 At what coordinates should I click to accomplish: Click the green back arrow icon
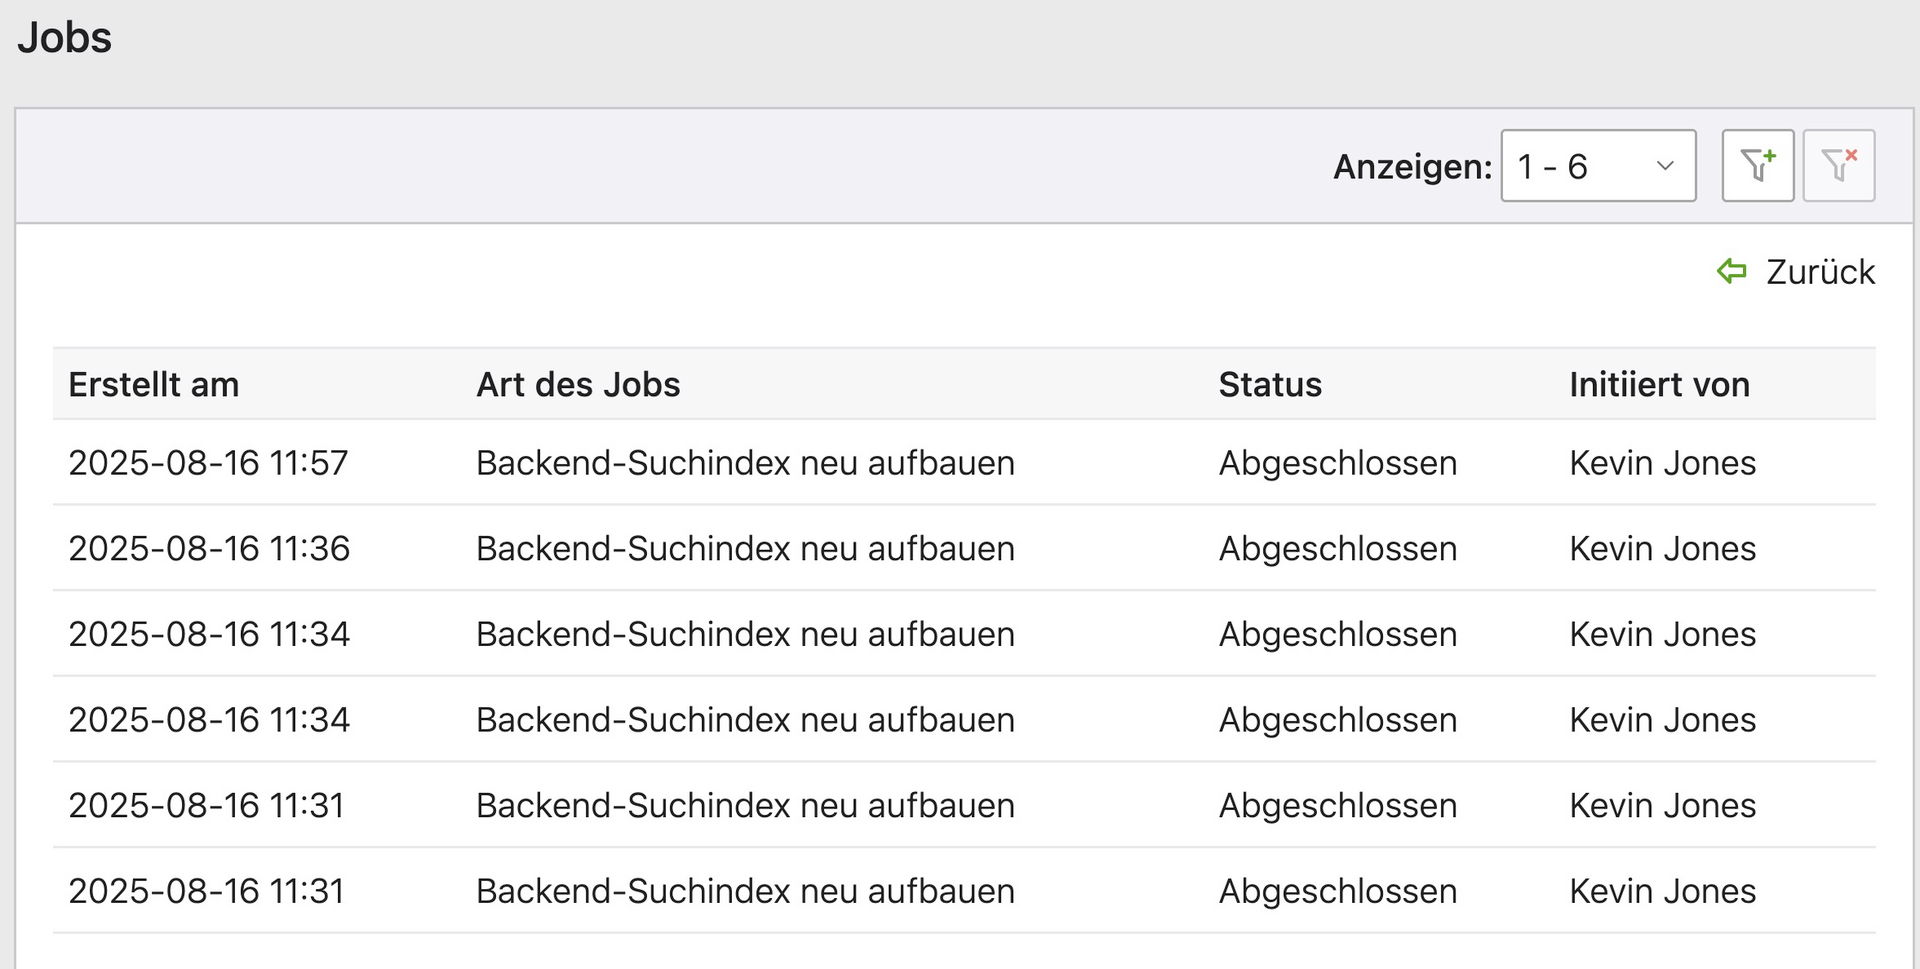[1731, 271]
